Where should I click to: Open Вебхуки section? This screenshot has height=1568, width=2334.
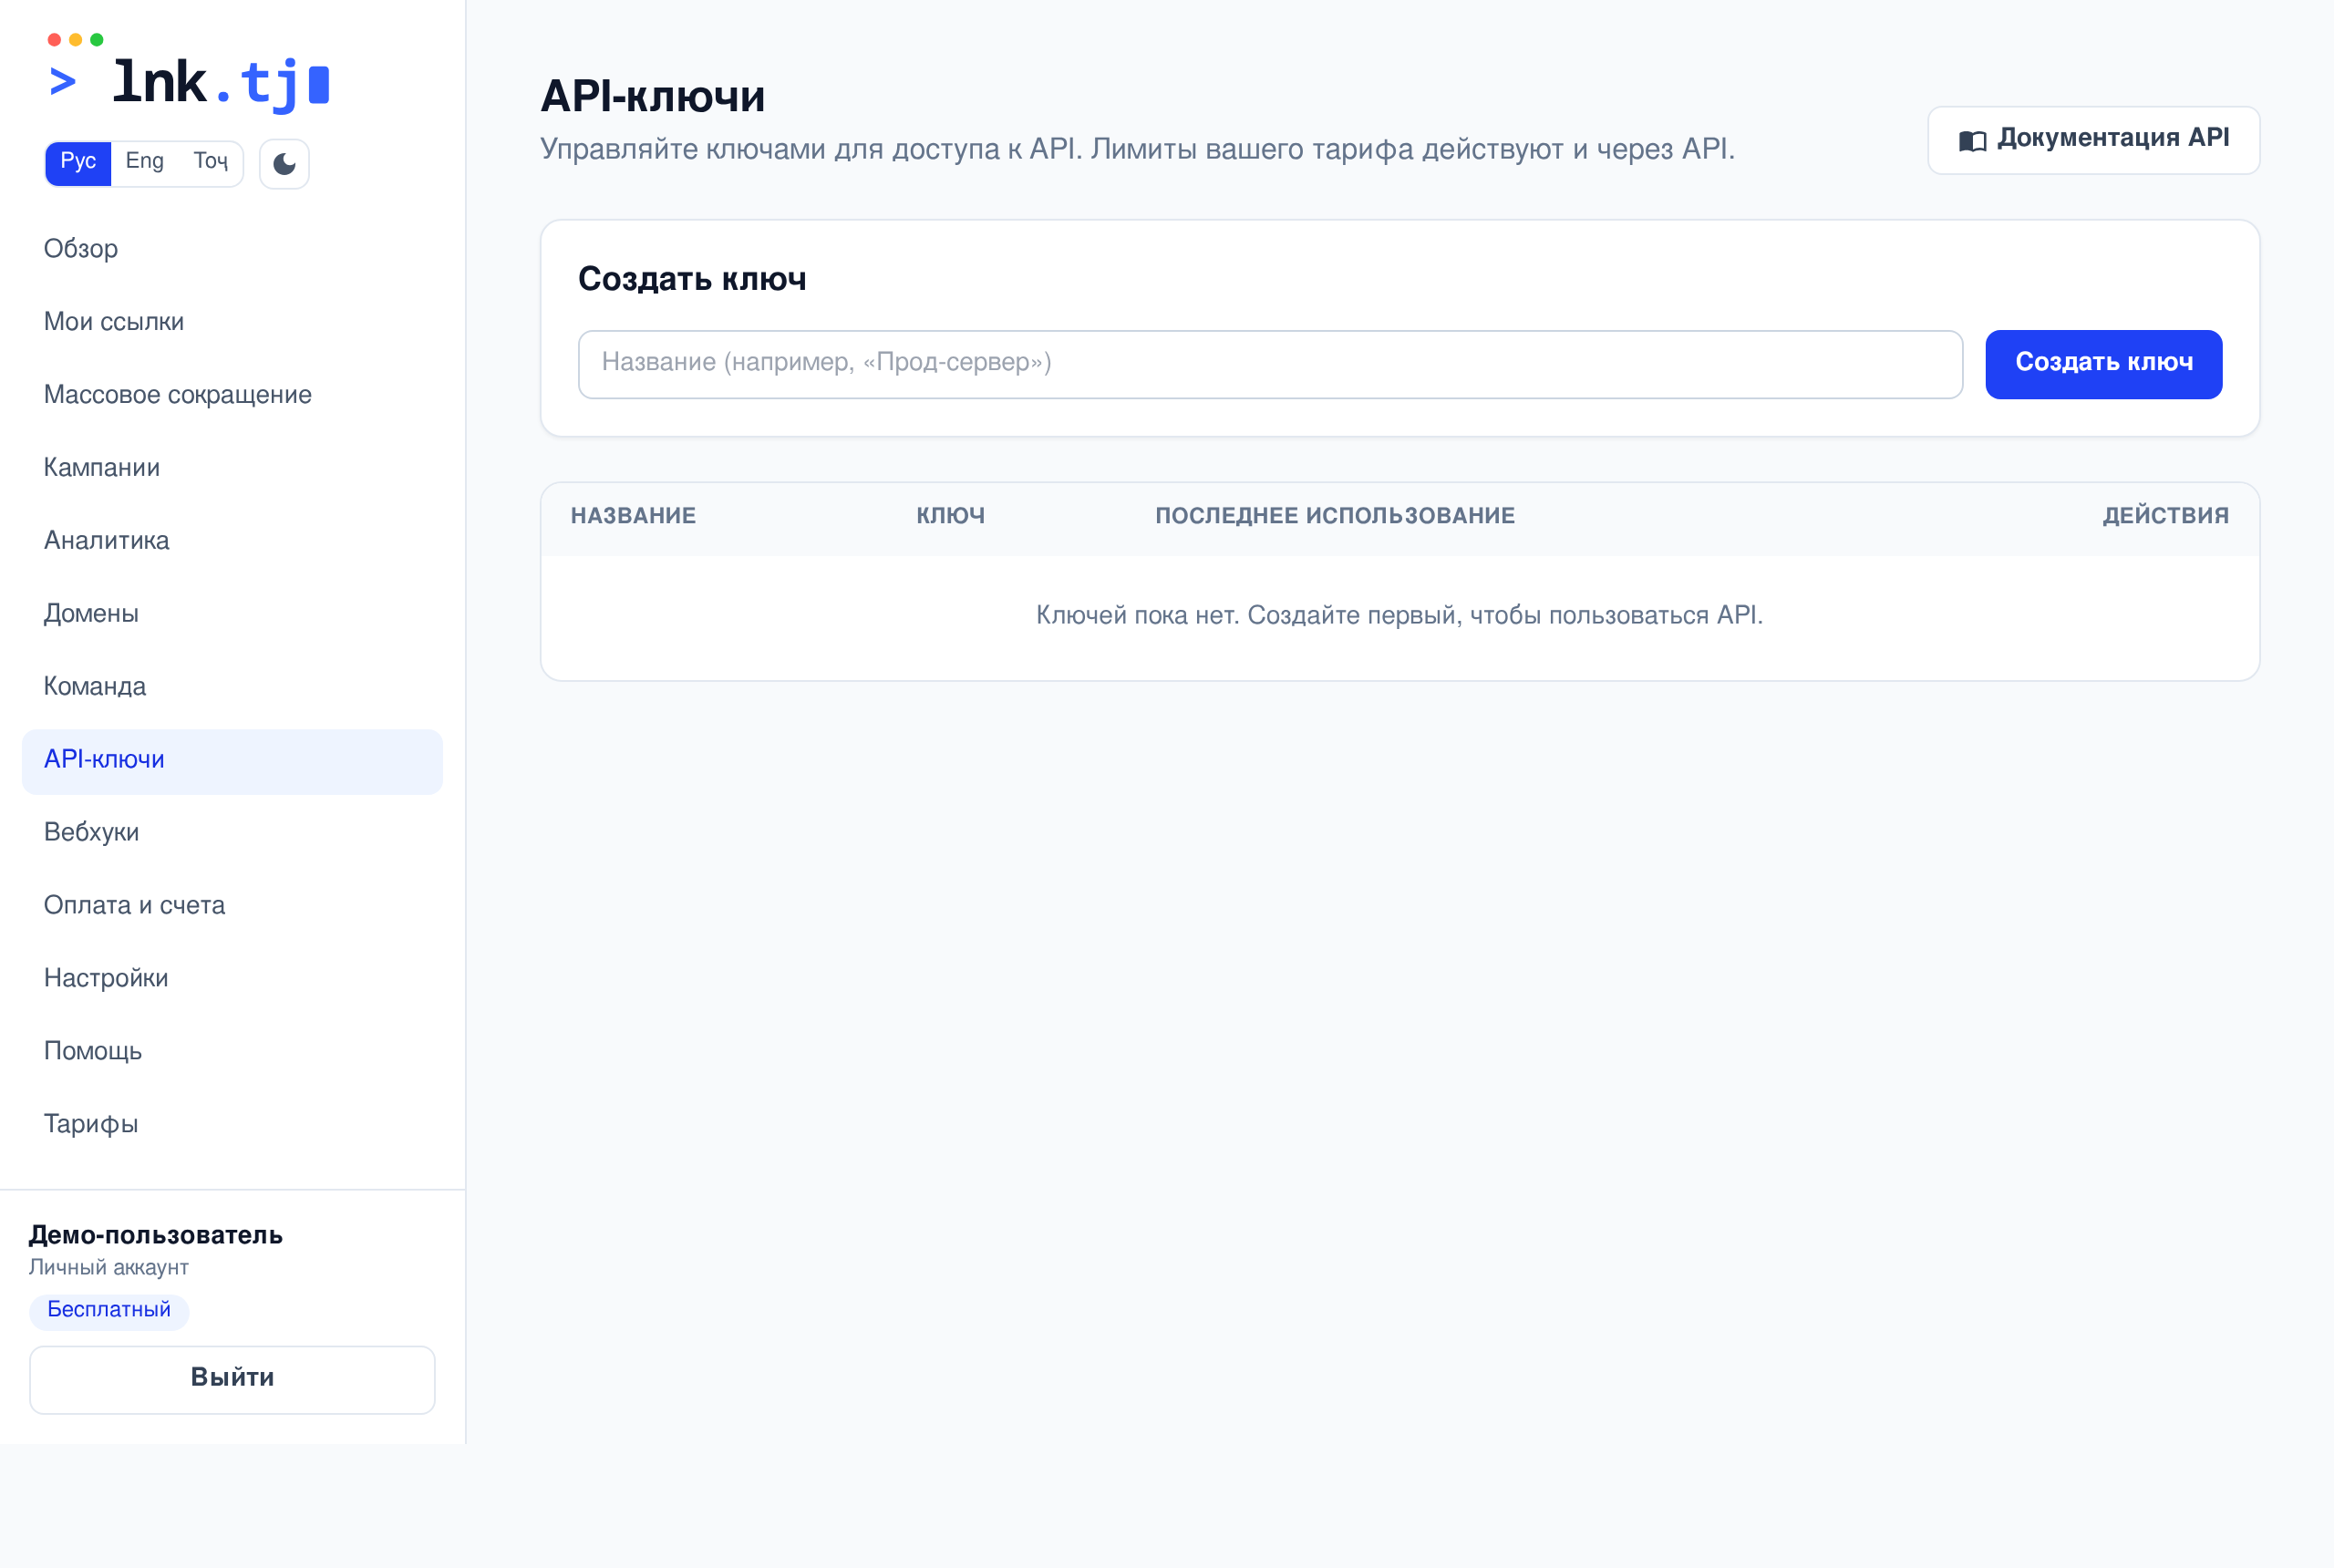pyautogui.click(x=232, y=833)
